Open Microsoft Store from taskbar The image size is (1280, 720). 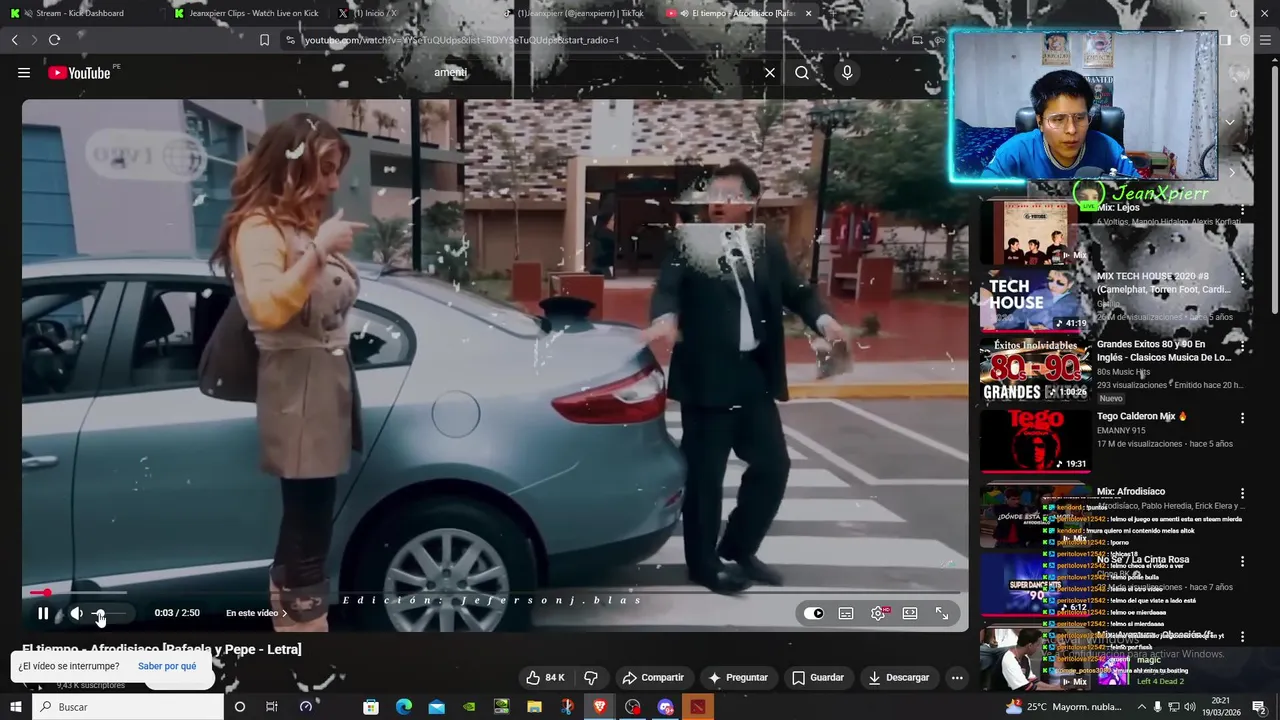coord(371,707)
